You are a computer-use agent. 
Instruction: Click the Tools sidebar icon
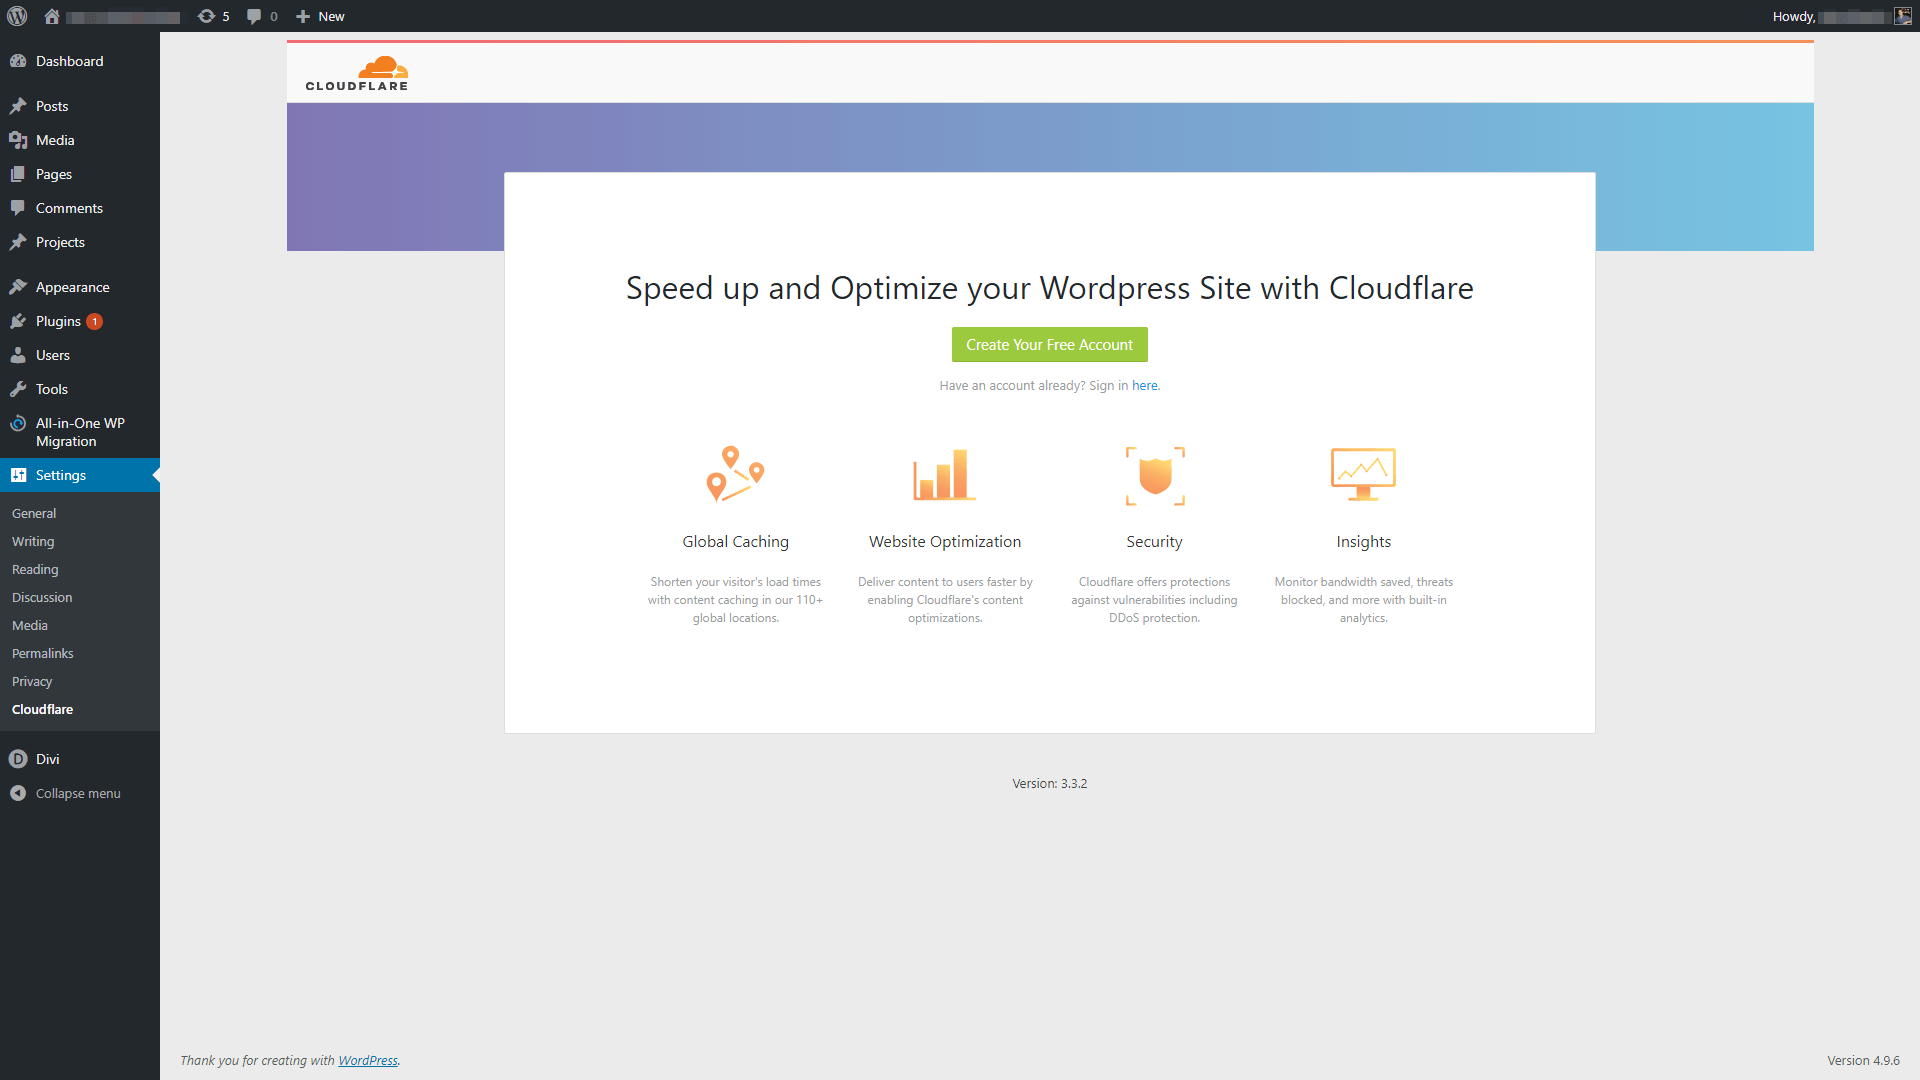(x=18, y=389)
